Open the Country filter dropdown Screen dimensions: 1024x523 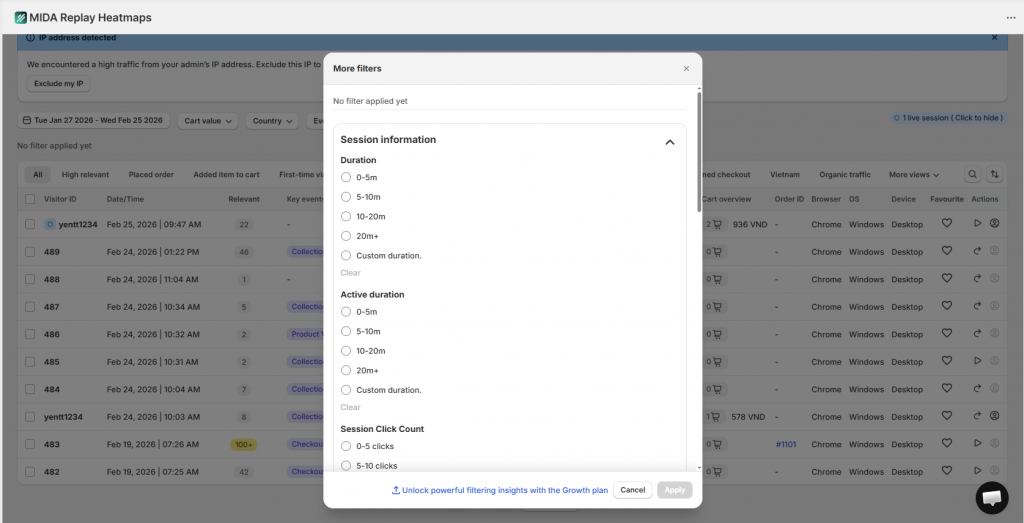272,121
